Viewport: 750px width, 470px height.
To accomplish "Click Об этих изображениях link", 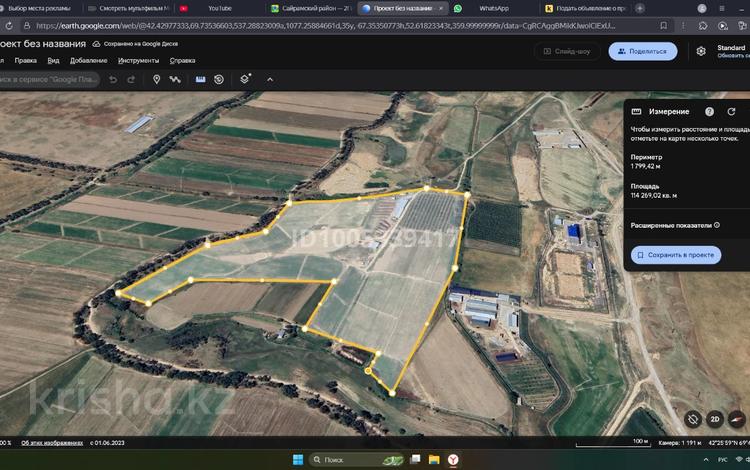I will coord(52,443).
